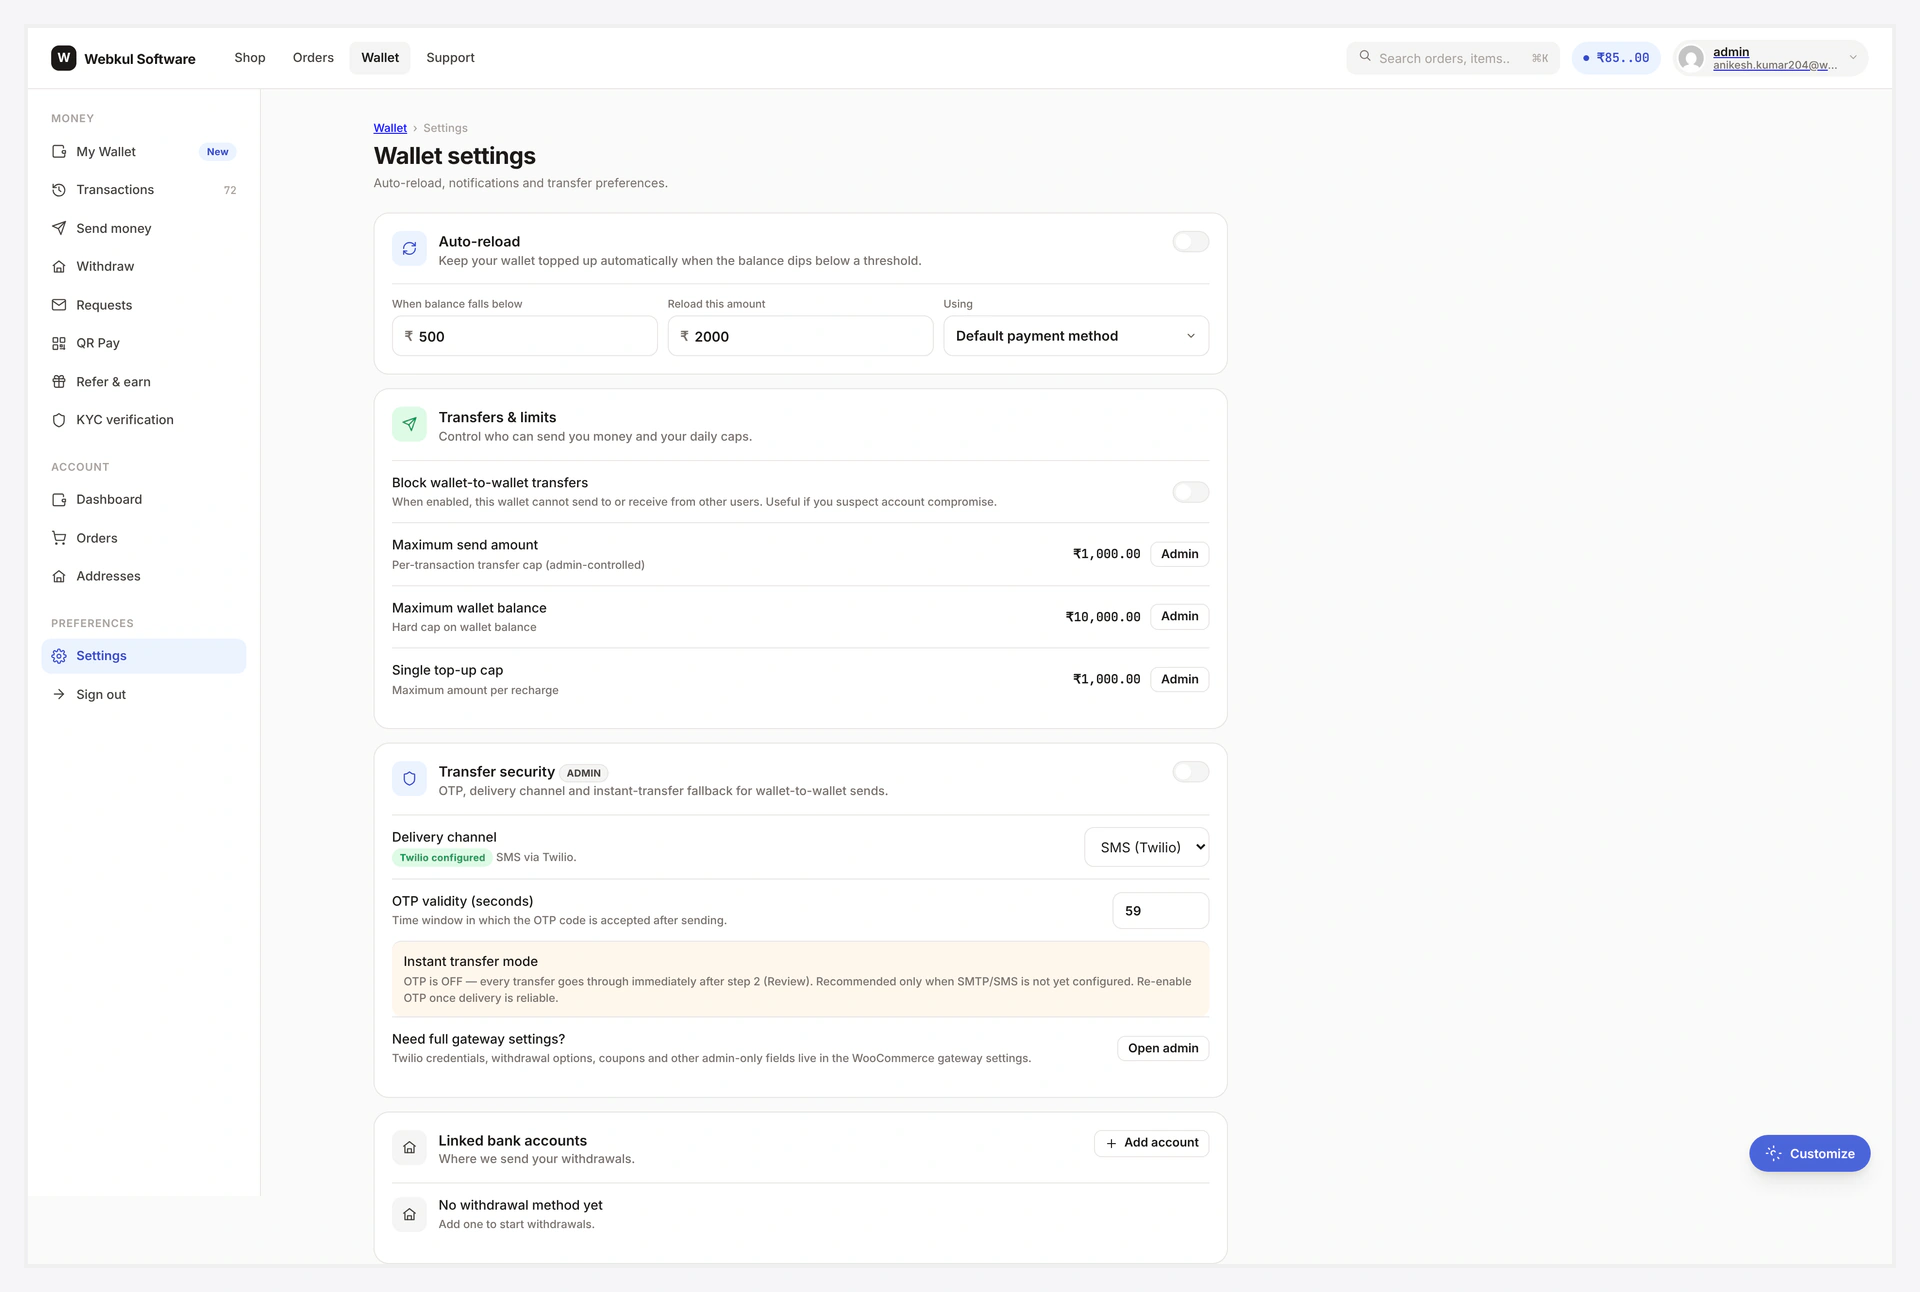1920x1292 pixels.
Task: Click the Requests envelope icon
Action: [x=59, y=305]
